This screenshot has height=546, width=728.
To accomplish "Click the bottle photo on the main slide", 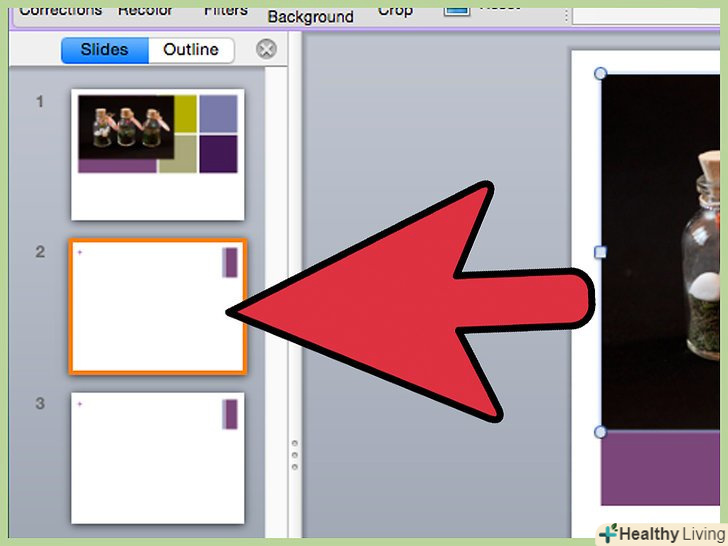I will pos(661,252).
